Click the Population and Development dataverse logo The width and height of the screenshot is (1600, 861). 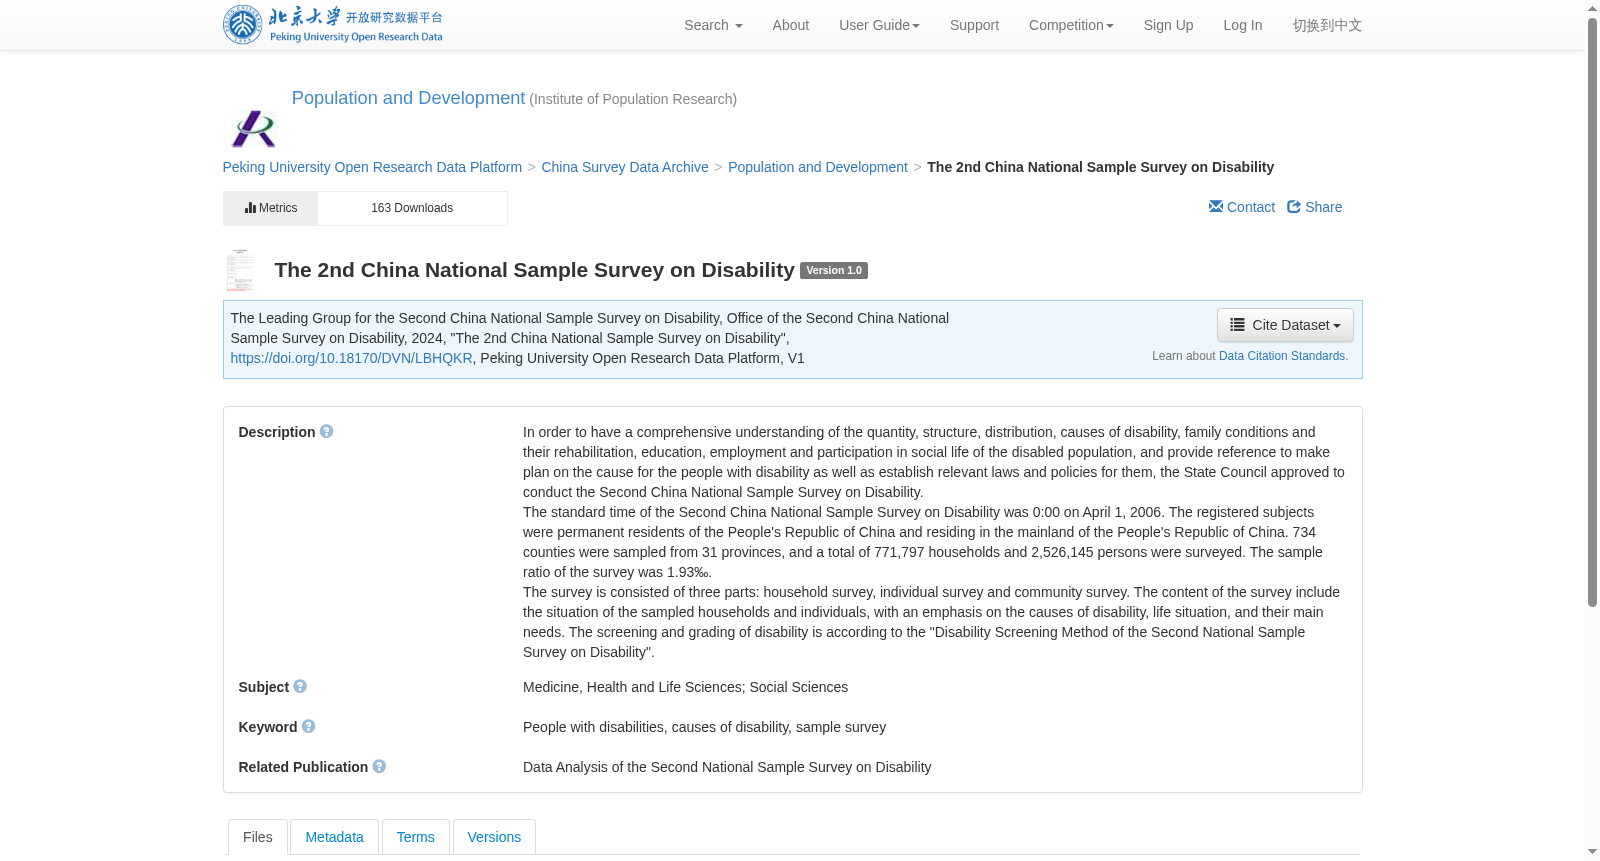tap(254, 129)
